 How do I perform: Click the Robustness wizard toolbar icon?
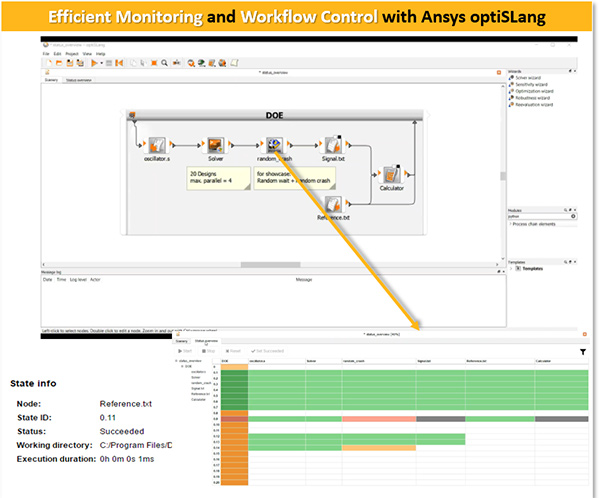tap(222, 63)
